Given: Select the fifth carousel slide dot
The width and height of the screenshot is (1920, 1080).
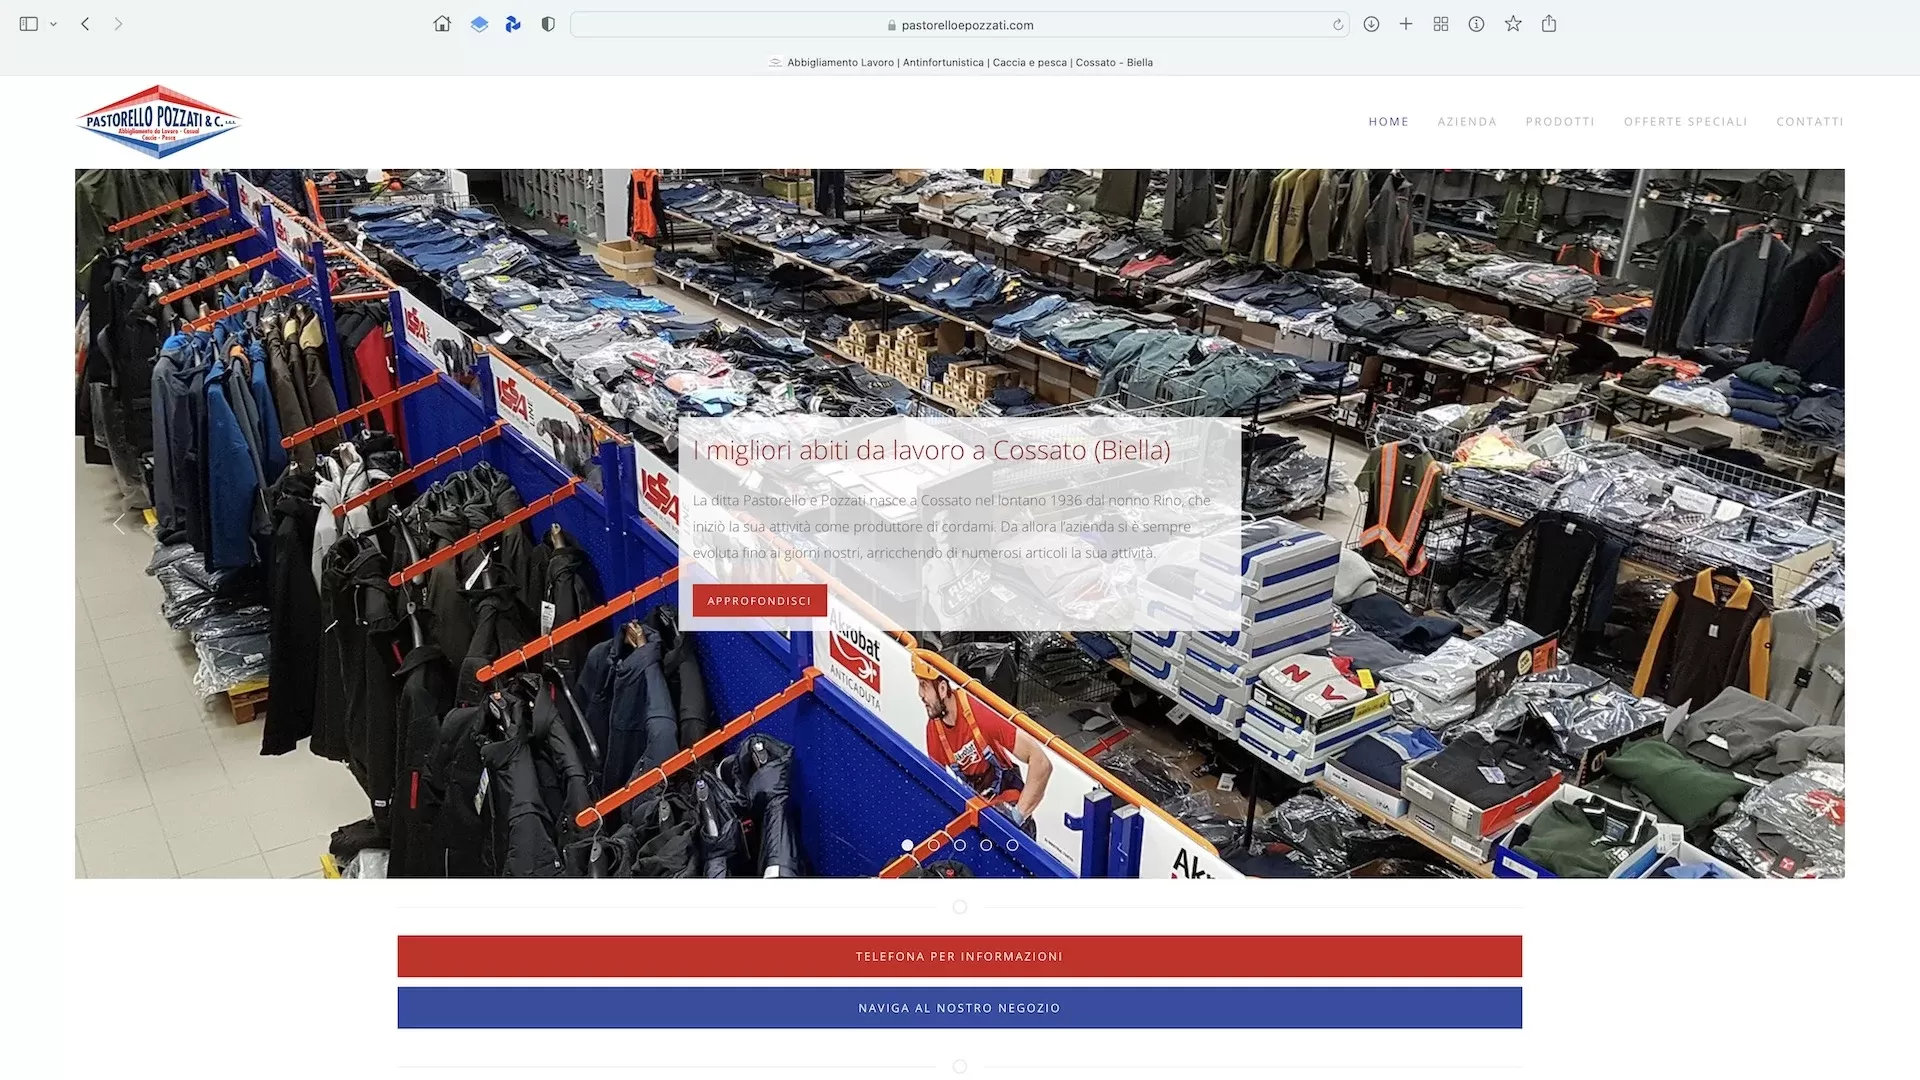Looking at the screenshot, I should click(x=1012, y=845).
